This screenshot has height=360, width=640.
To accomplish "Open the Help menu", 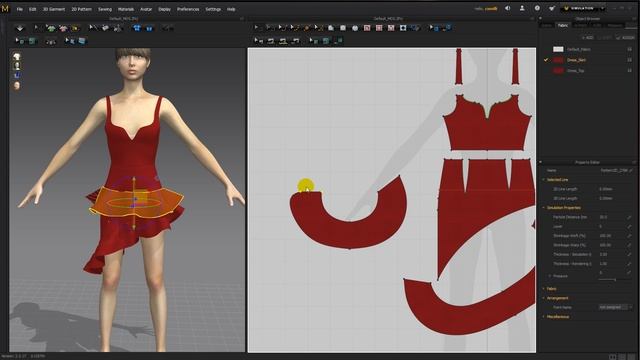I will tap(231, 9).
